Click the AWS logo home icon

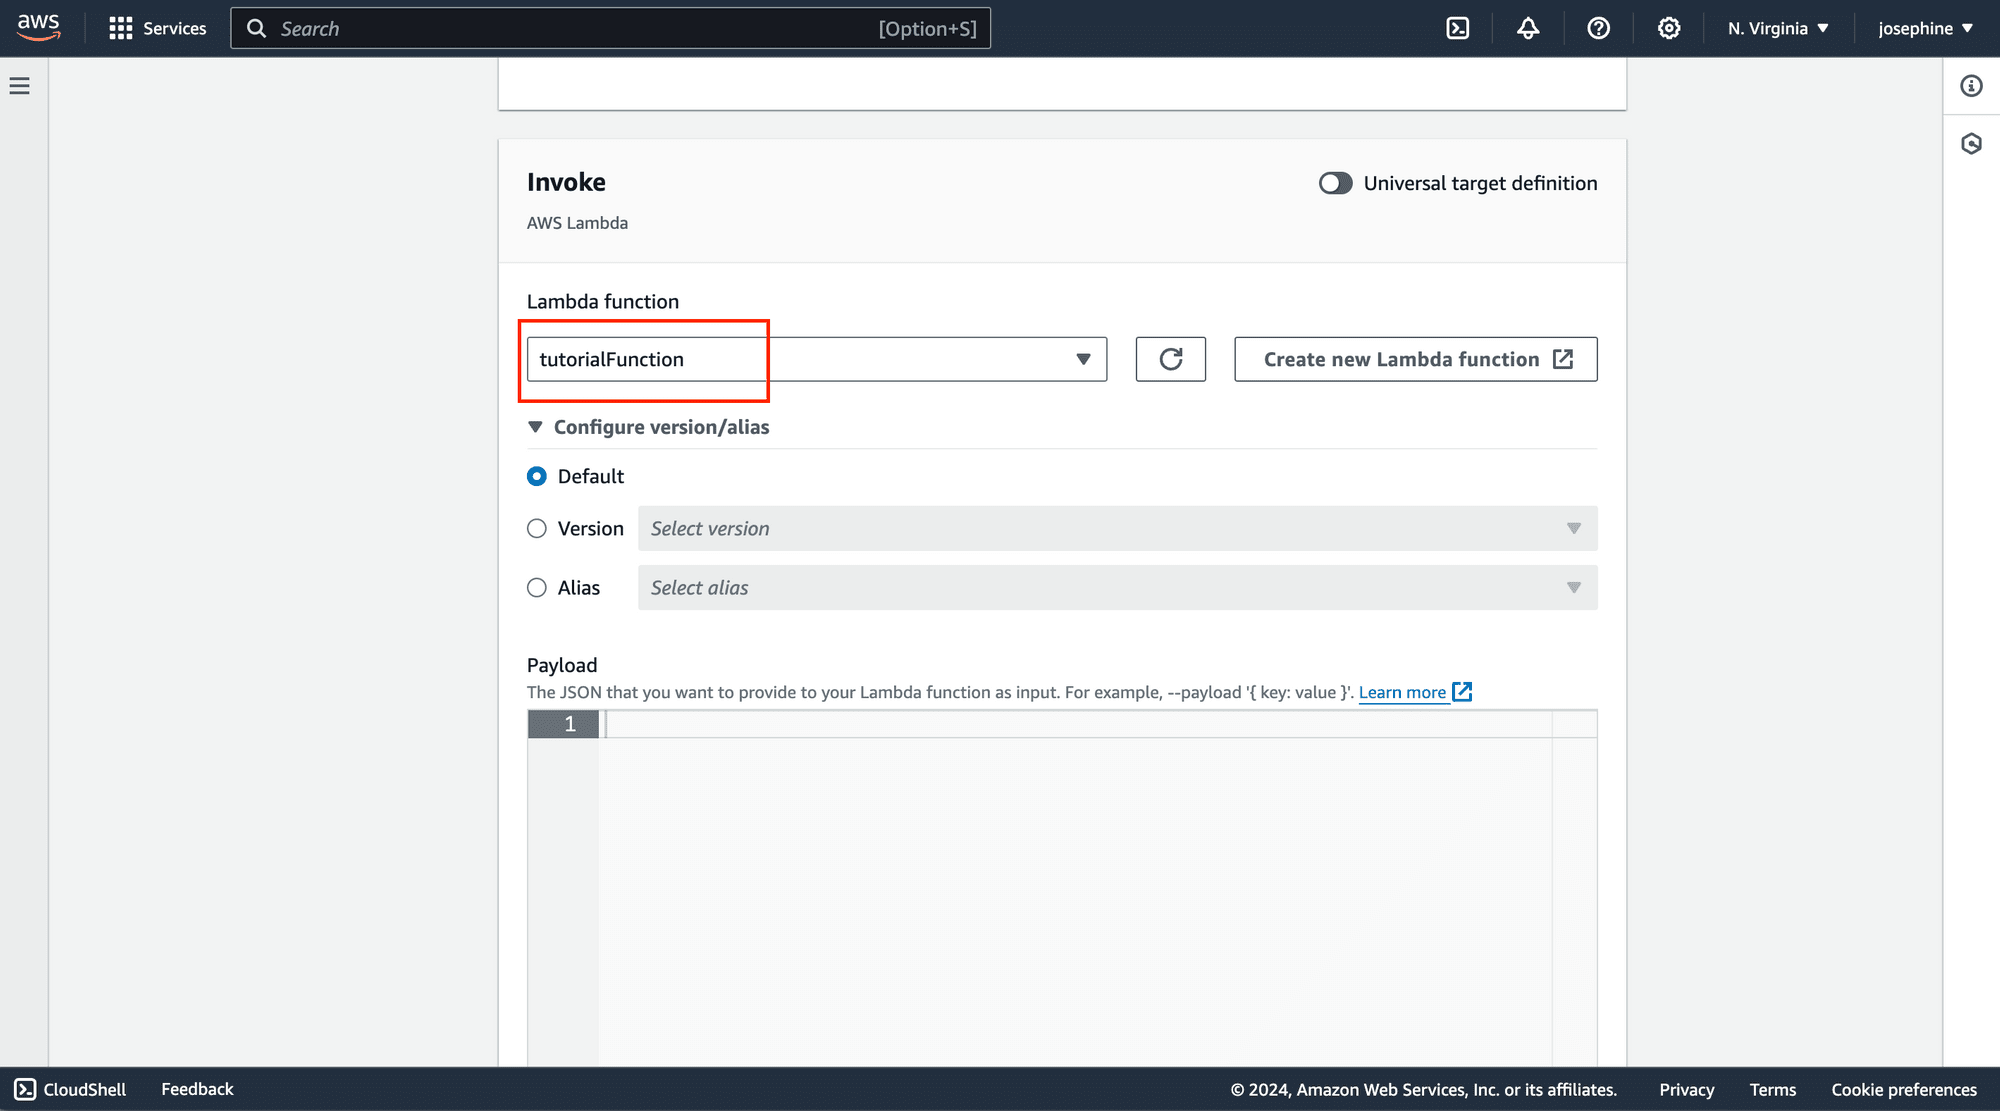point(39,27)
